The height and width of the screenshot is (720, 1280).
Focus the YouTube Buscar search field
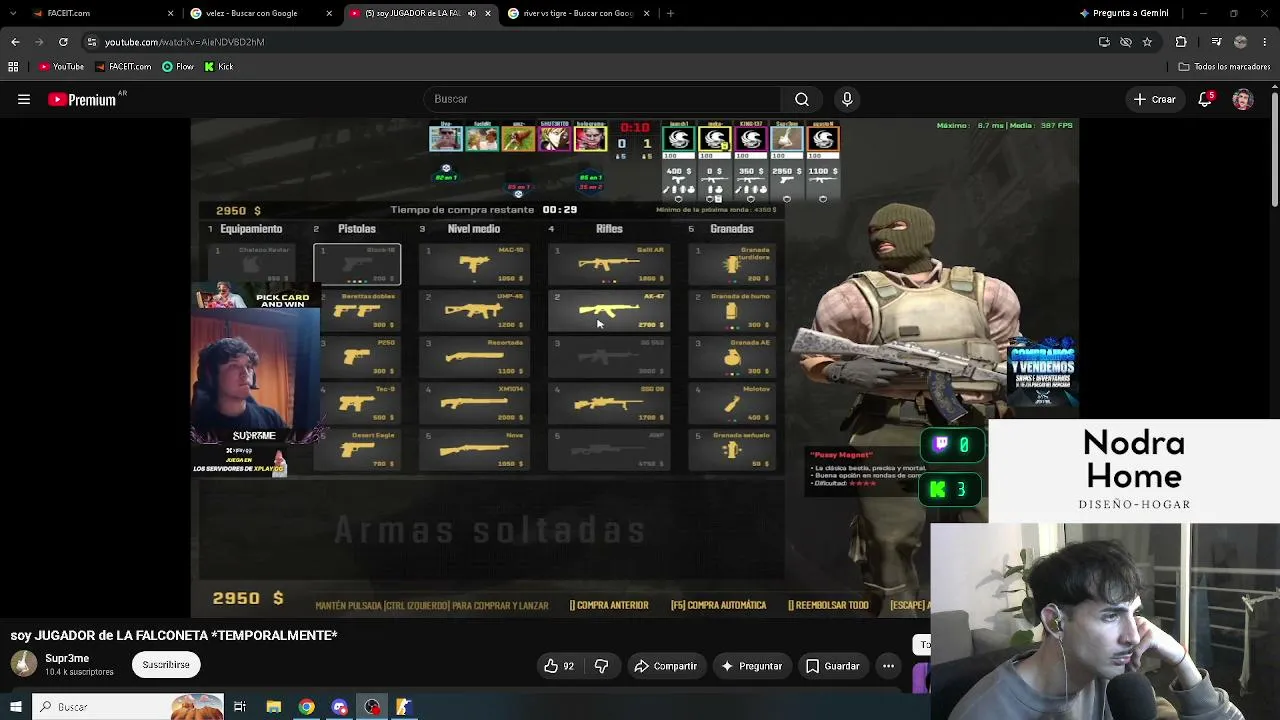(602, 99)
